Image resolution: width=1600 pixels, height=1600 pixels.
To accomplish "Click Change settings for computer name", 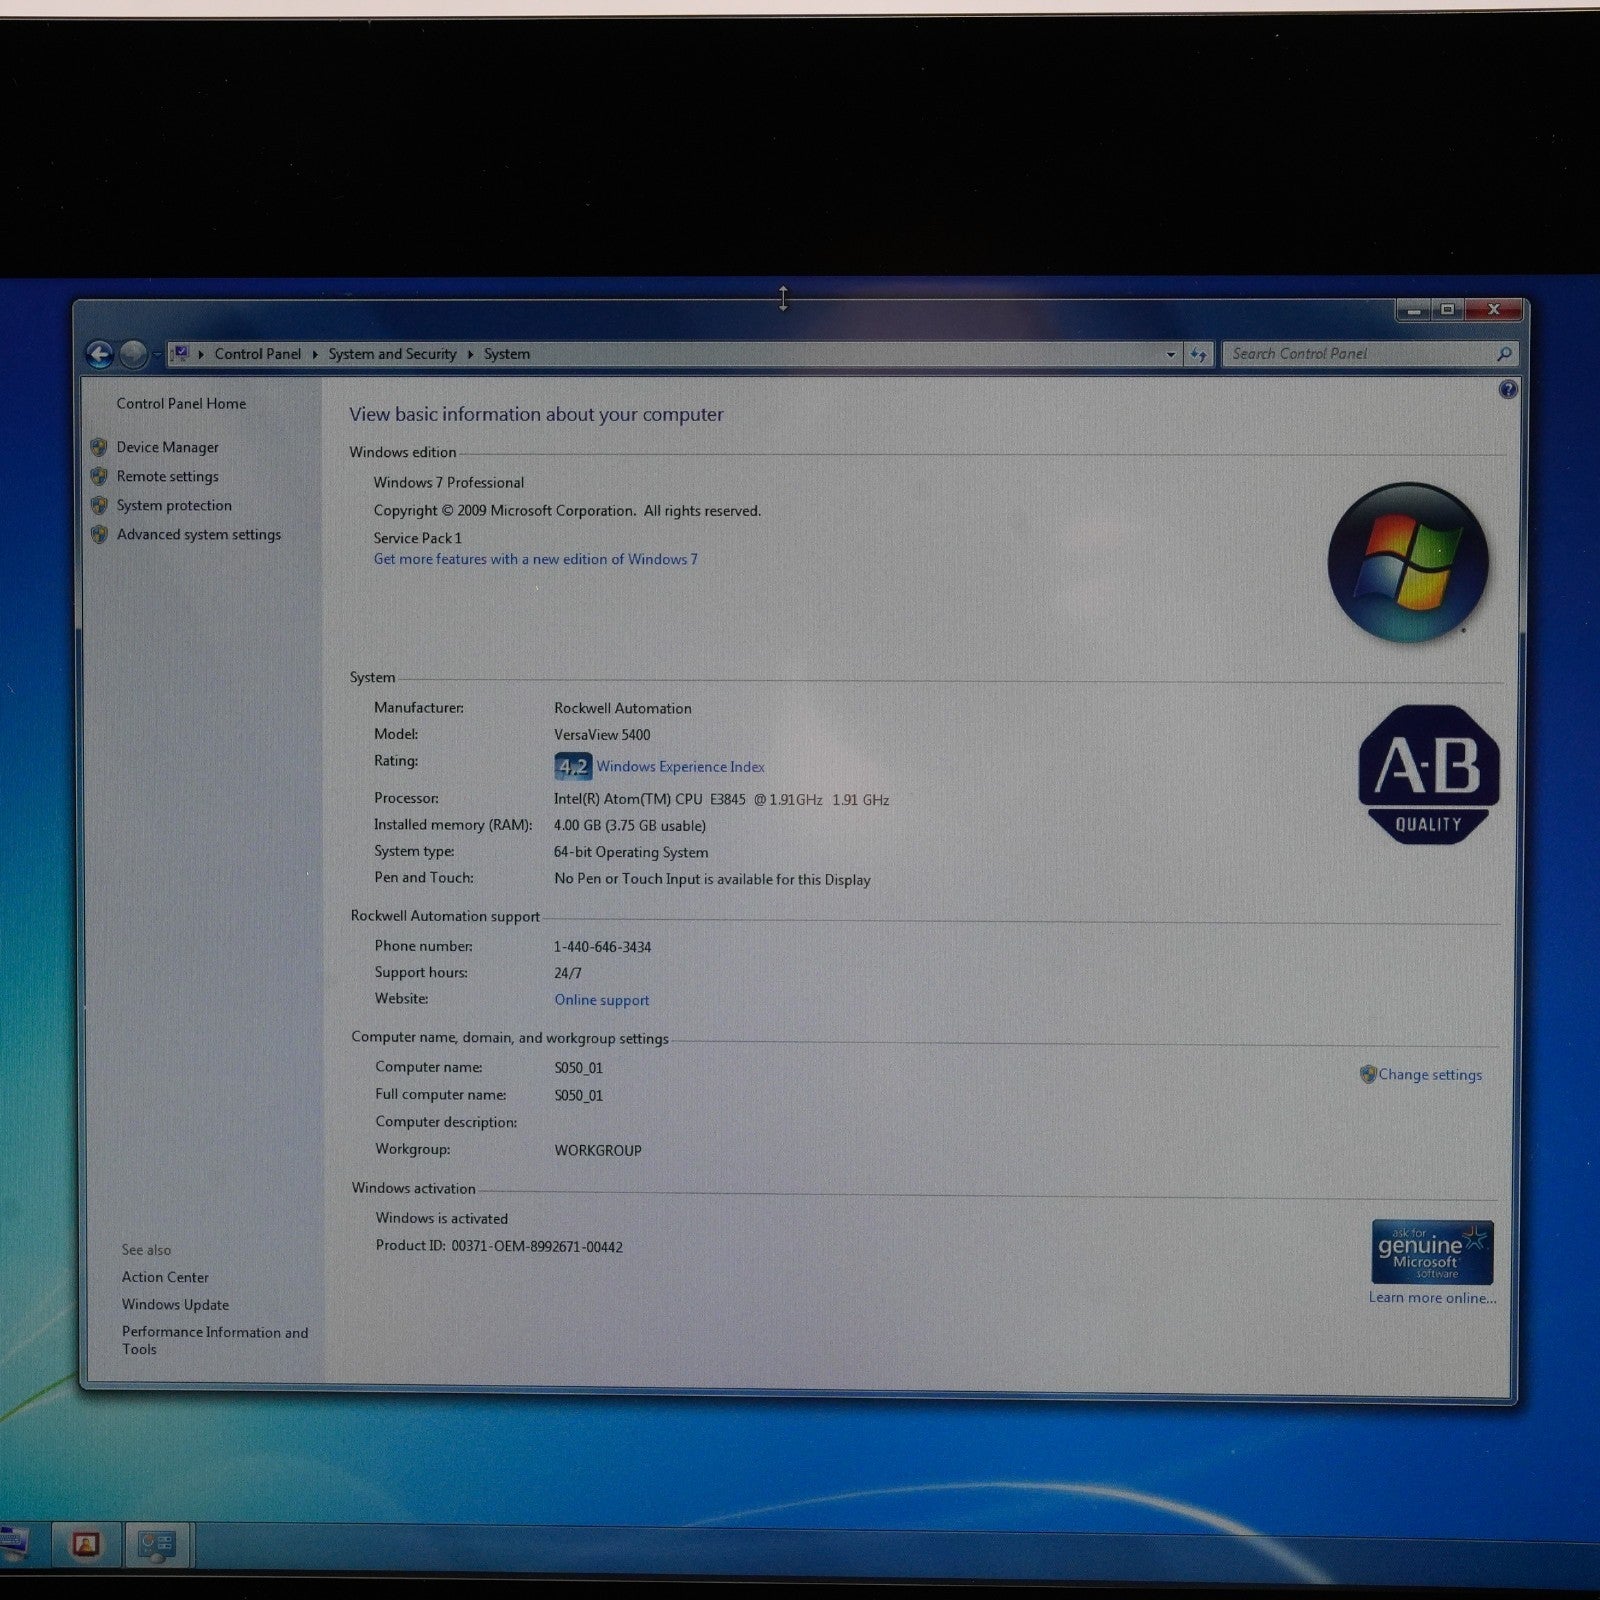I will click(1429, 1075).
